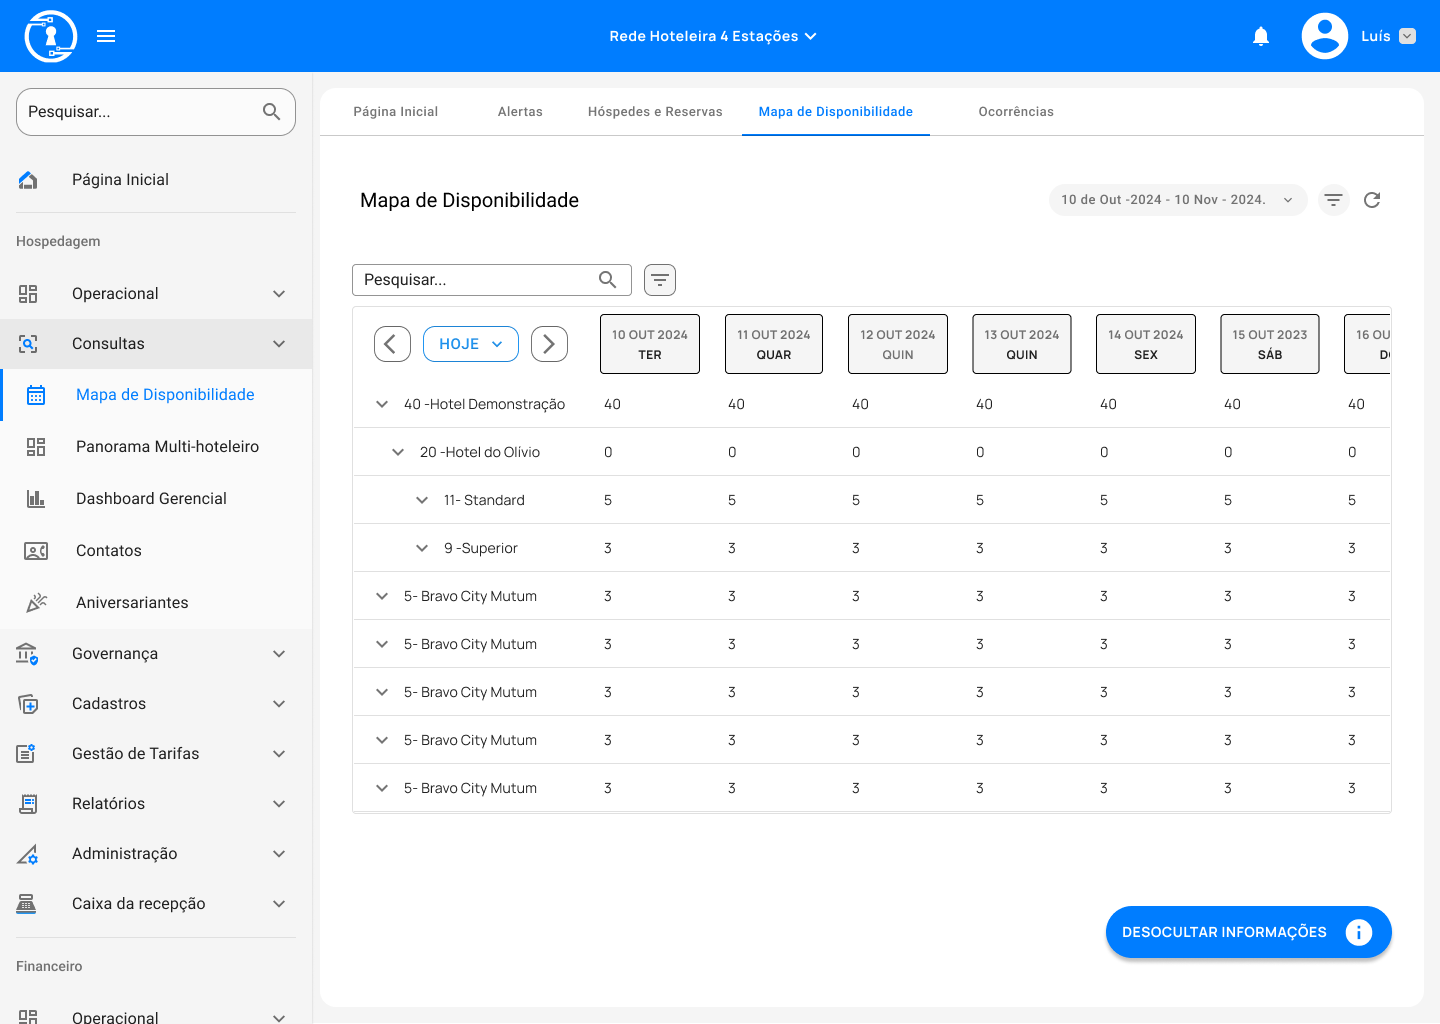Click the user avatar icon
Viewport: 1440px width, 1024px height.
(1324, 36)
